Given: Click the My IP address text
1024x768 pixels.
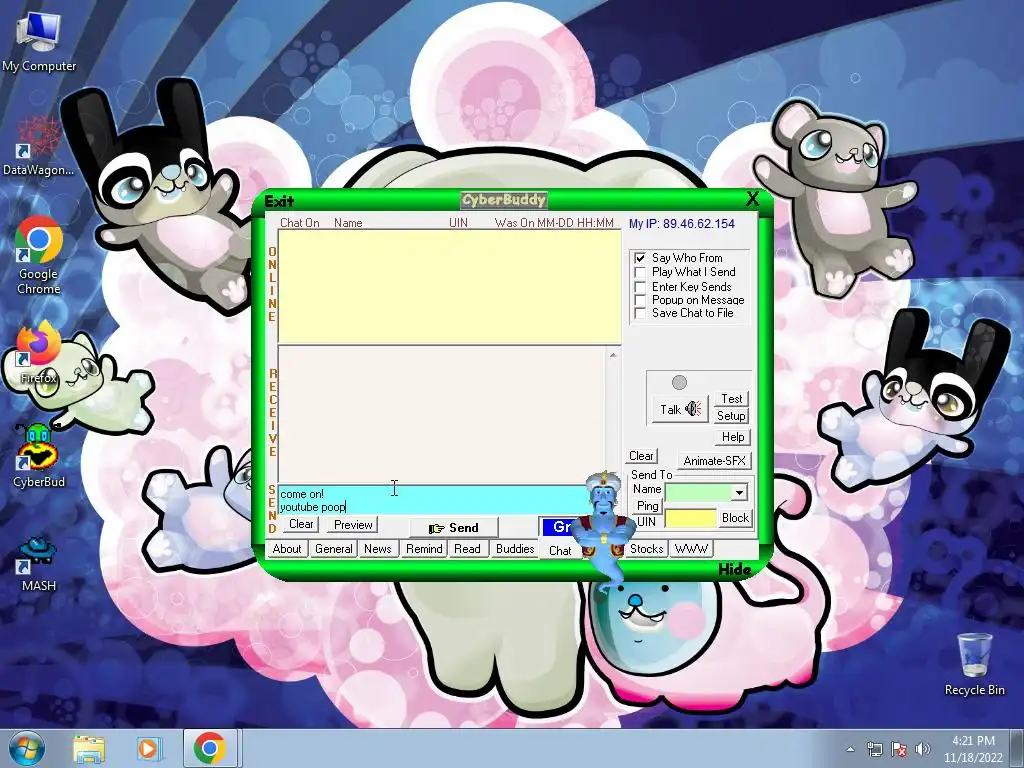Looking at the screenshot, I should (682, 223).
